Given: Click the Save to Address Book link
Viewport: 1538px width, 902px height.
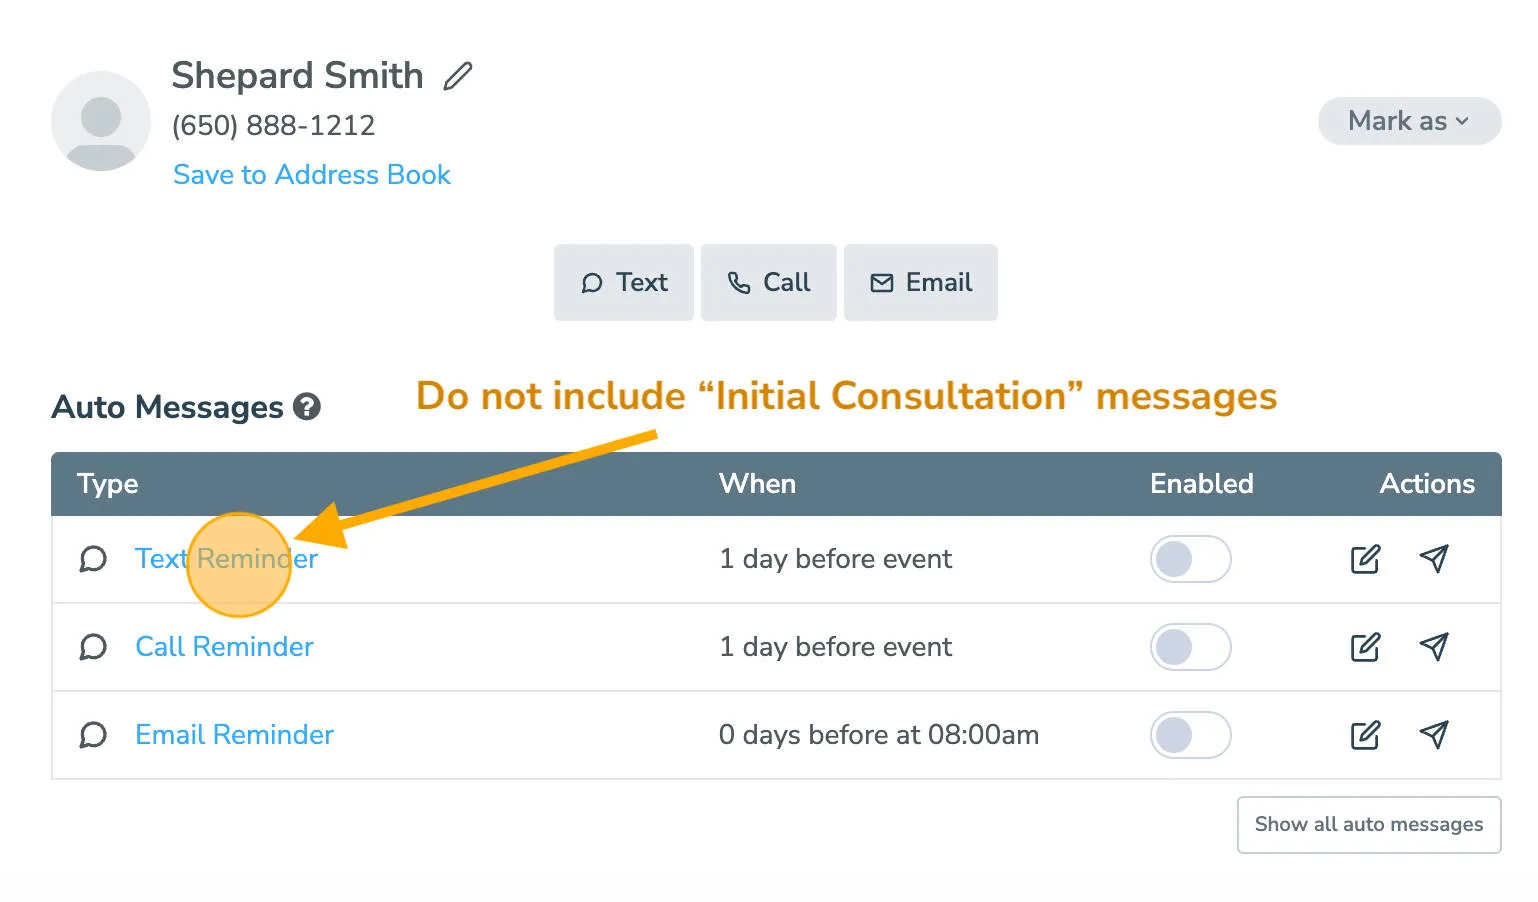Looking at the screenshot, I should tap(311, 174).
